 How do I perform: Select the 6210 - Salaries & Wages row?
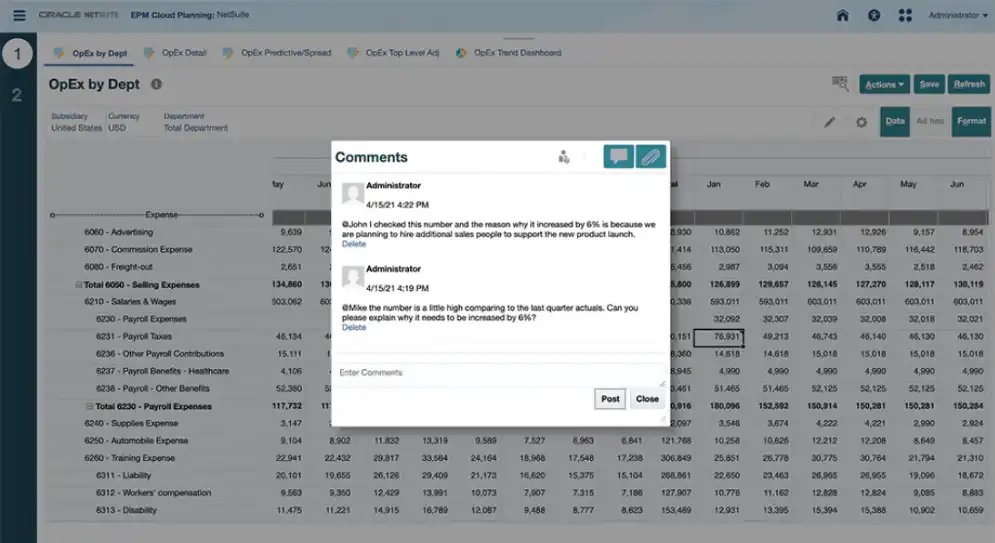click(130, 302)
